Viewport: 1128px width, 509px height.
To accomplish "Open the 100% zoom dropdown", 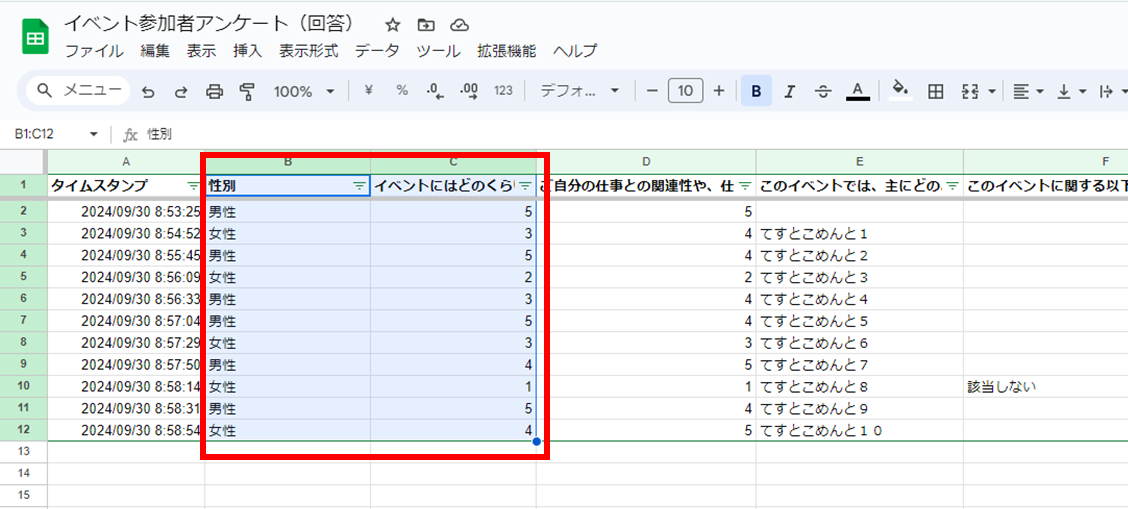I will coord(304,91).
